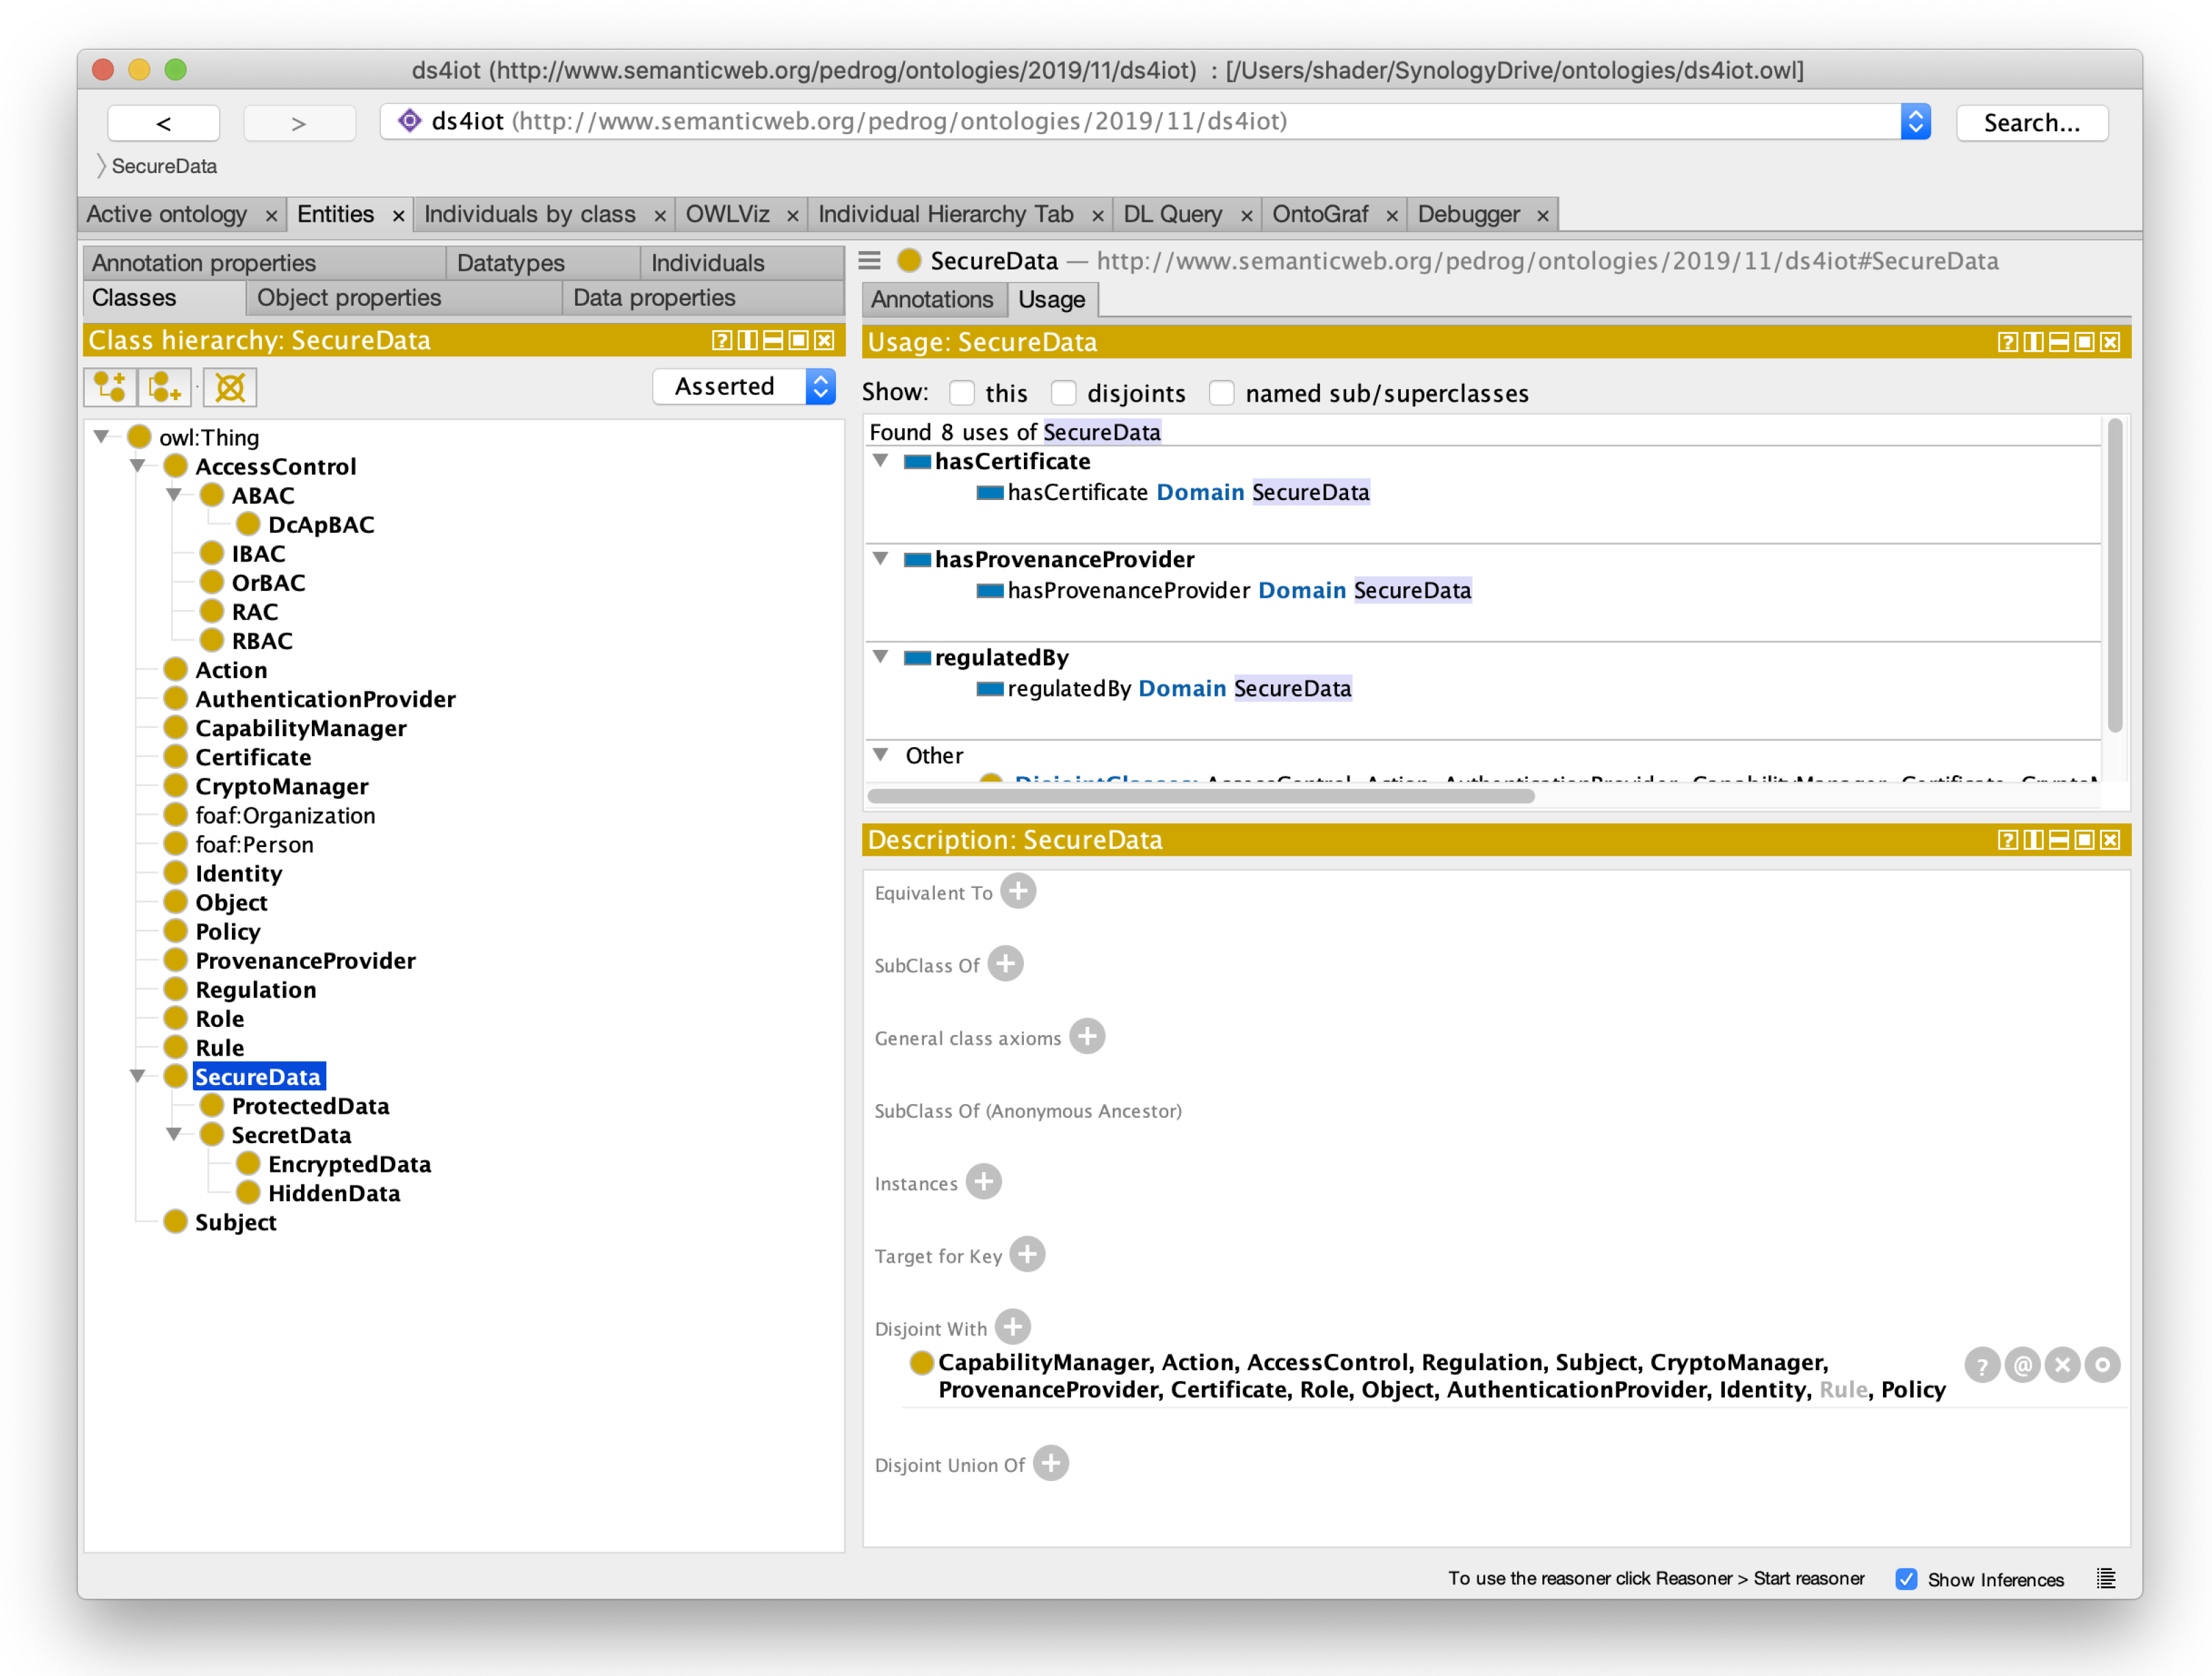The width and height of the screenshot is (2212, 1676).
Task: Click the add subclass icon
Action: click(110, 387)
